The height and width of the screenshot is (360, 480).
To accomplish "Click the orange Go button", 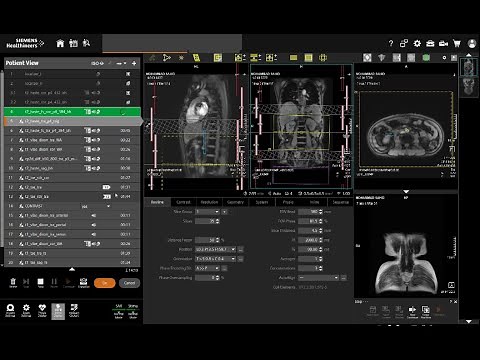I will pyautogui.click(x=105, y=283).
